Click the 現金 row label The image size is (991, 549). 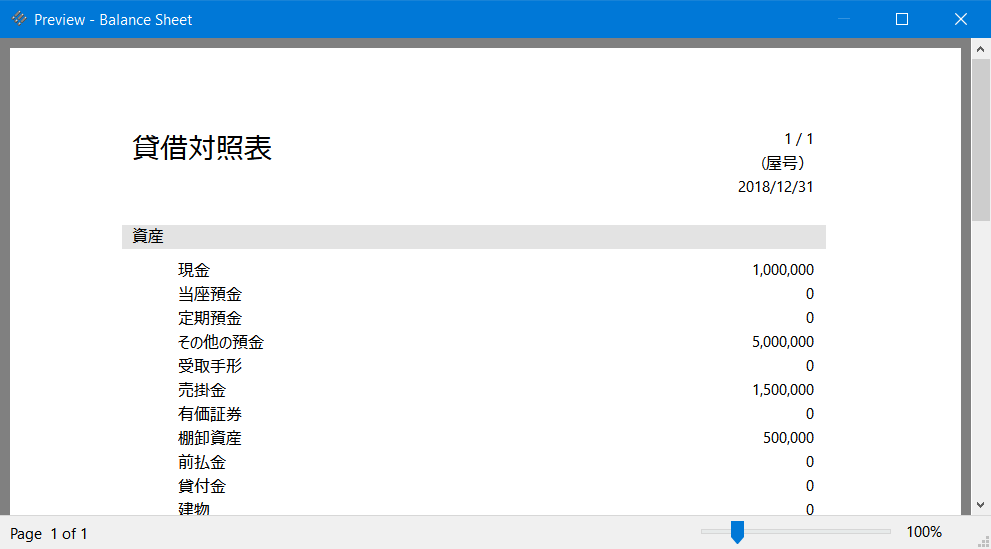pyautogui.click(x=194, y=270)
